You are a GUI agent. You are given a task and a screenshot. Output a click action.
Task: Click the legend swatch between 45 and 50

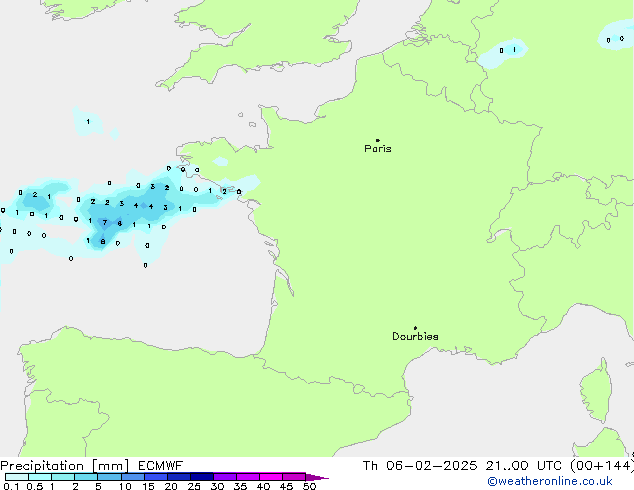click(x=294, y=478)
